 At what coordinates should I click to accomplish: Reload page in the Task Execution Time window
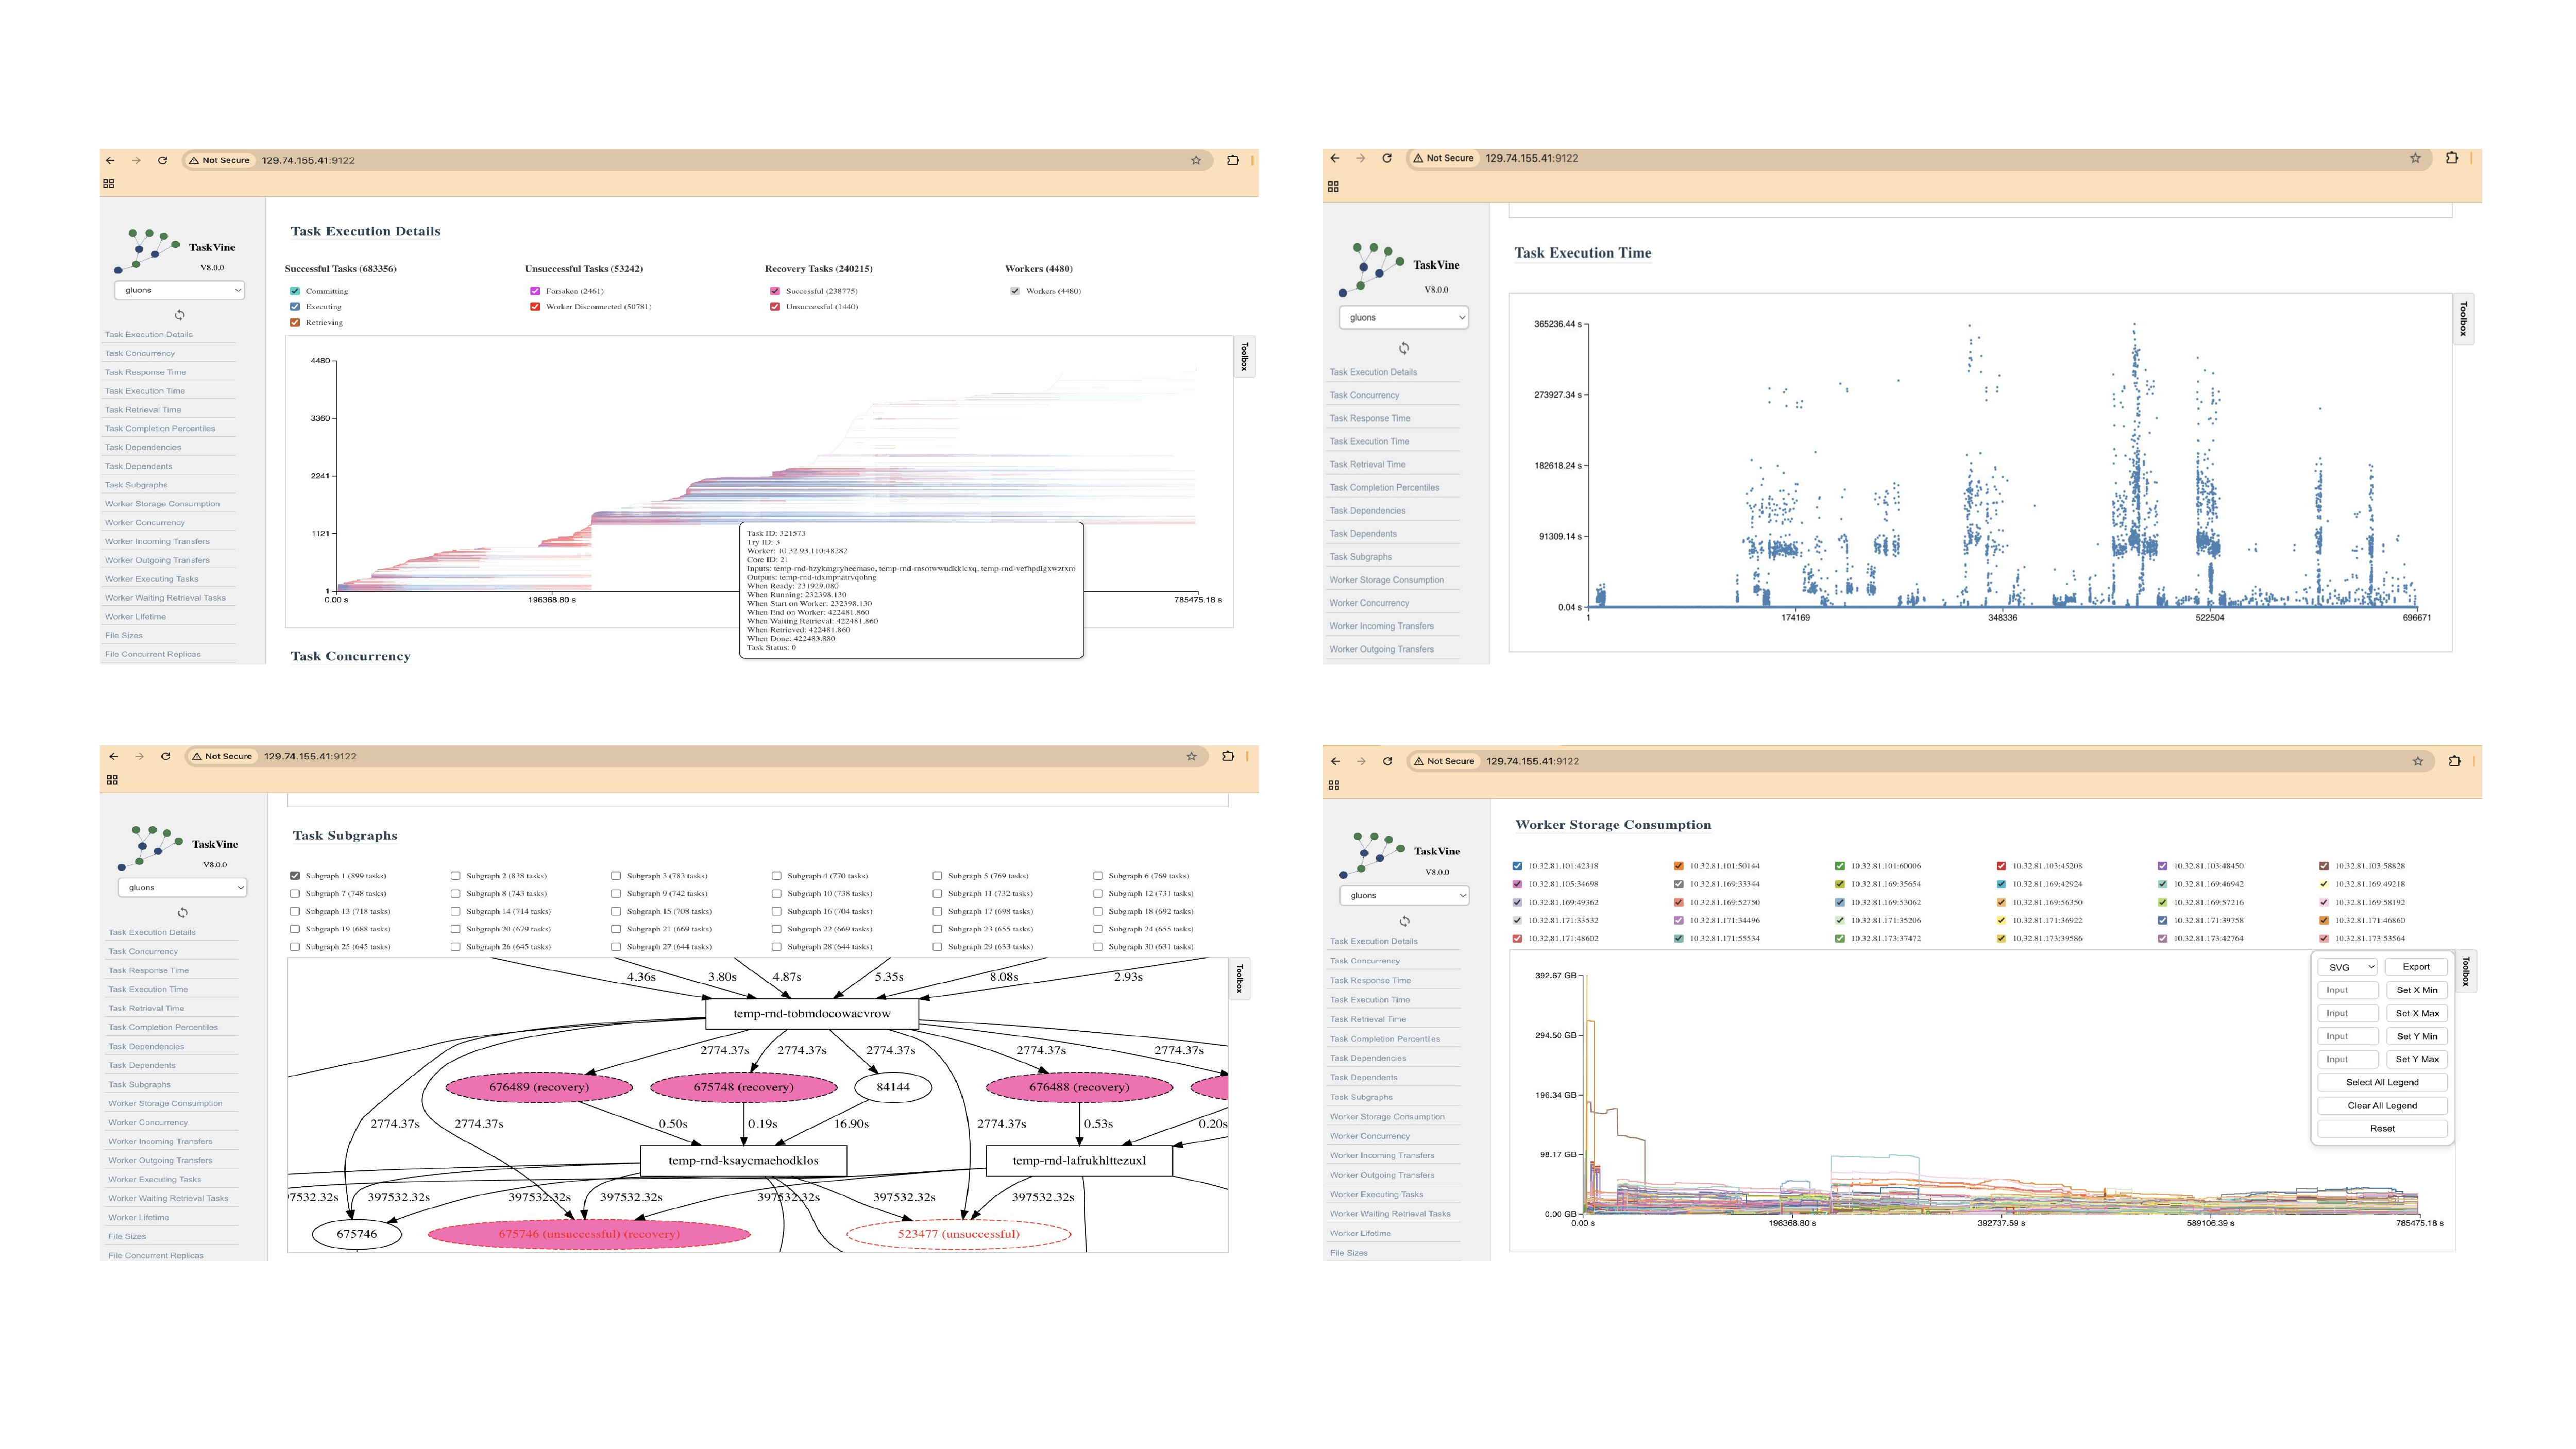1387,158
